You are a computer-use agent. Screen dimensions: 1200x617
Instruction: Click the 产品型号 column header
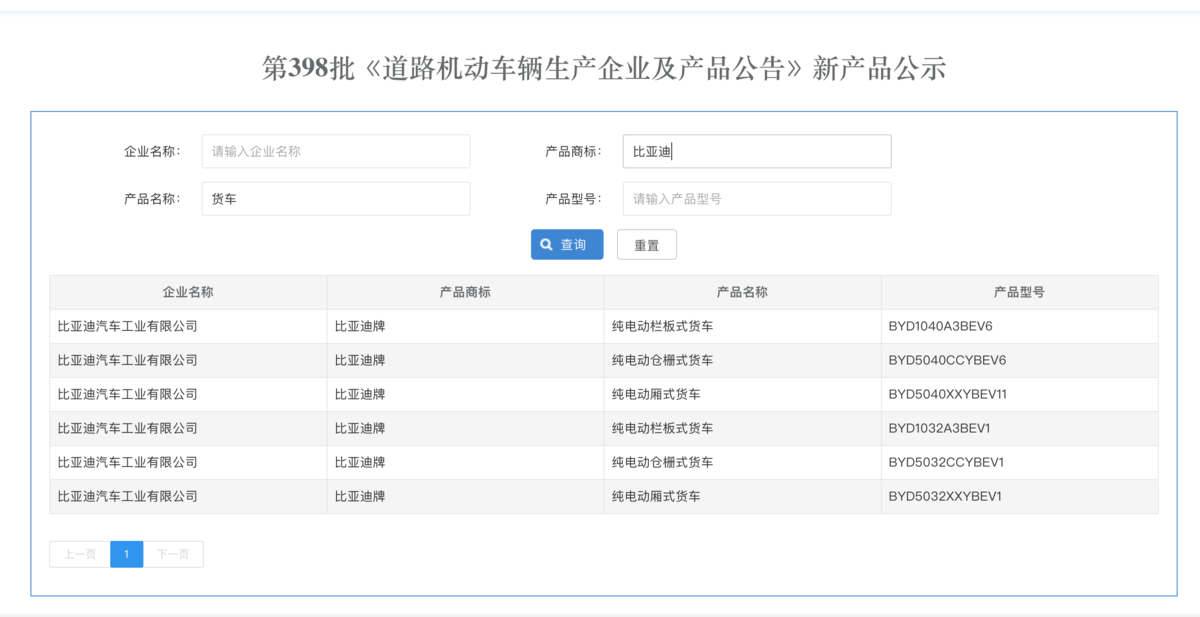click(1019, 292)
